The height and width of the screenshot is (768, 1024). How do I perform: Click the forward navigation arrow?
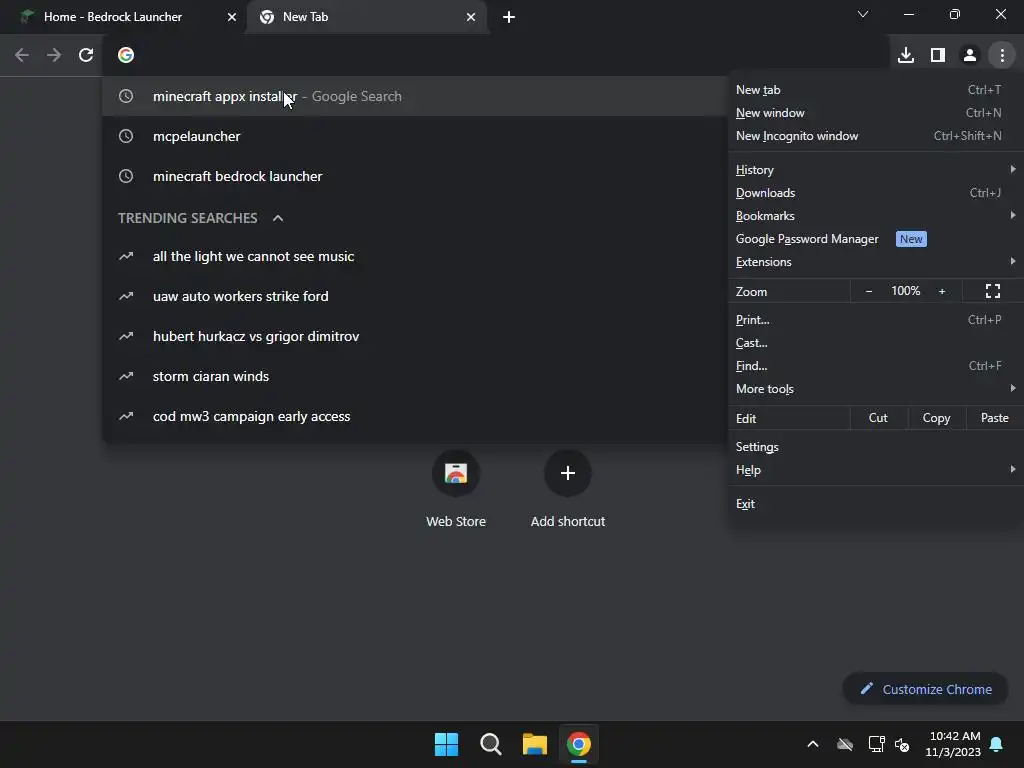point(54,55)
